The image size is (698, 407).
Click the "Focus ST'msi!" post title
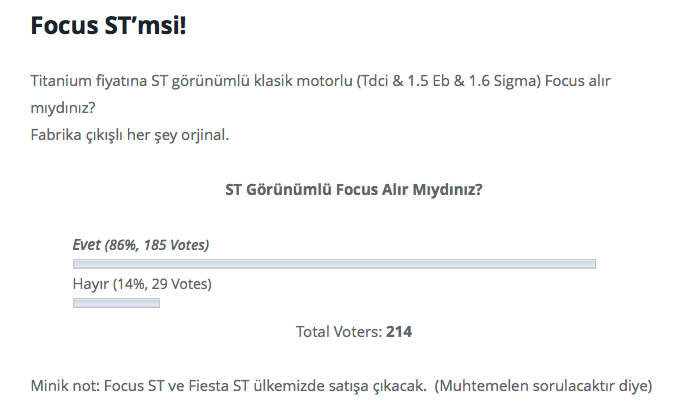pos(108,25)
